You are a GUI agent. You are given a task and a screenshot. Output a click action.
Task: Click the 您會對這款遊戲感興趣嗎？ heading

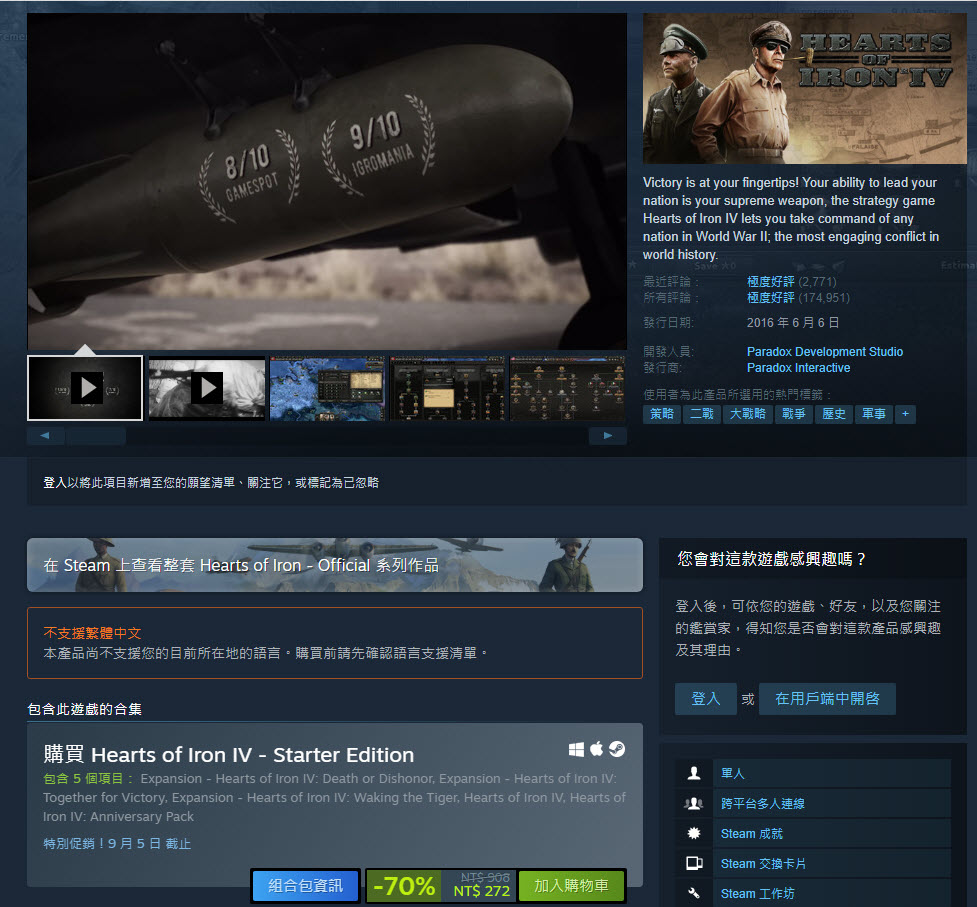(x=771, y=559)
